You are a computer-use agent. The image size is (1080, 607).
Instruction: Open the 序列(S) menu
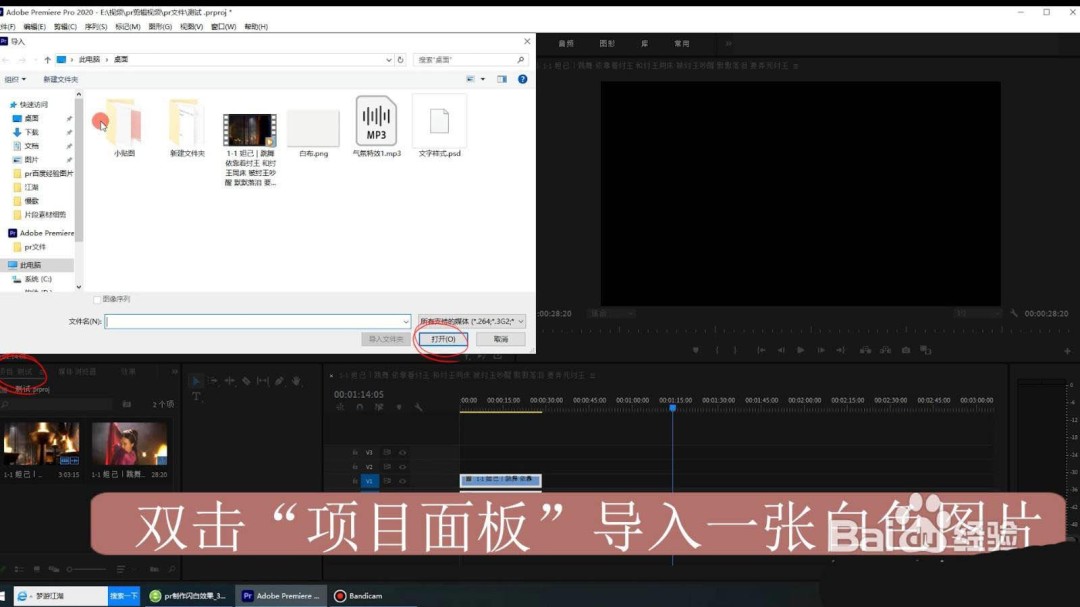[96, 27]
